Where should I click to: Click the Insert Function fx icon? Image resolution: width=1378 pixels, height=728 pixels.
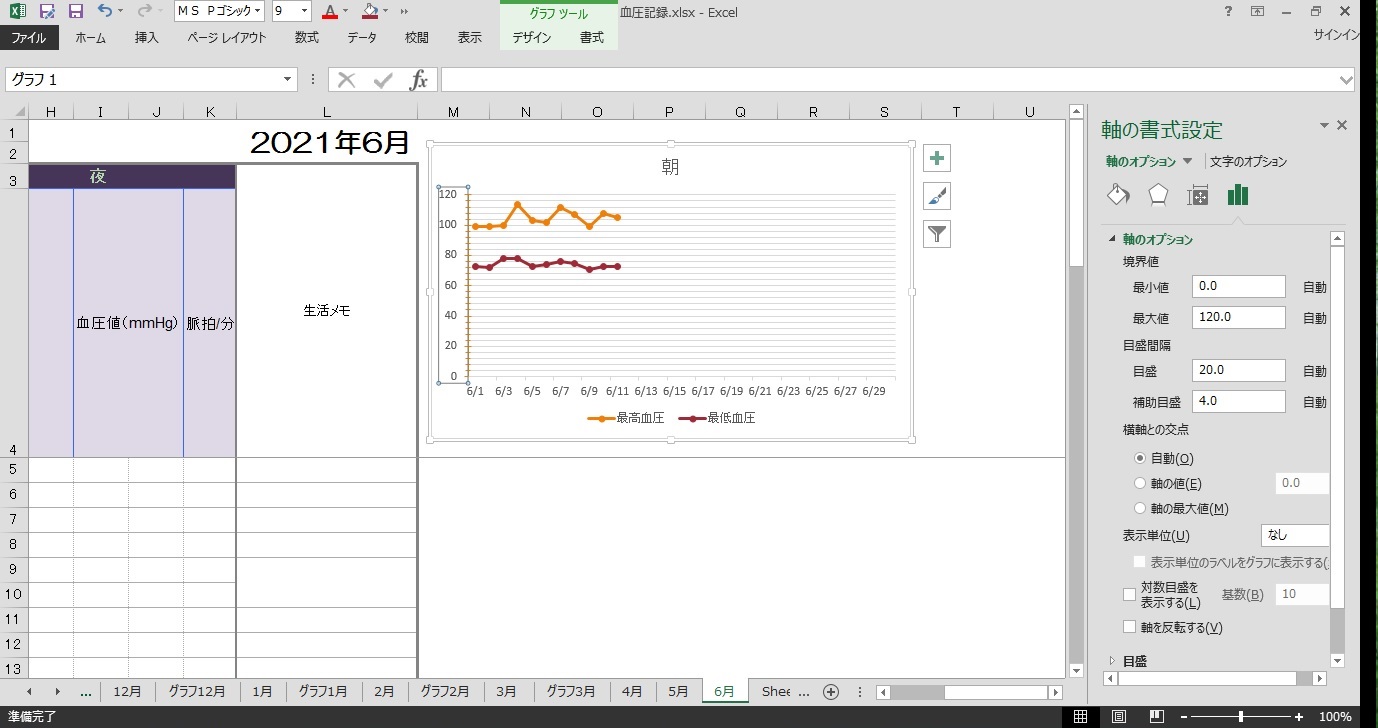coord(419,80)
